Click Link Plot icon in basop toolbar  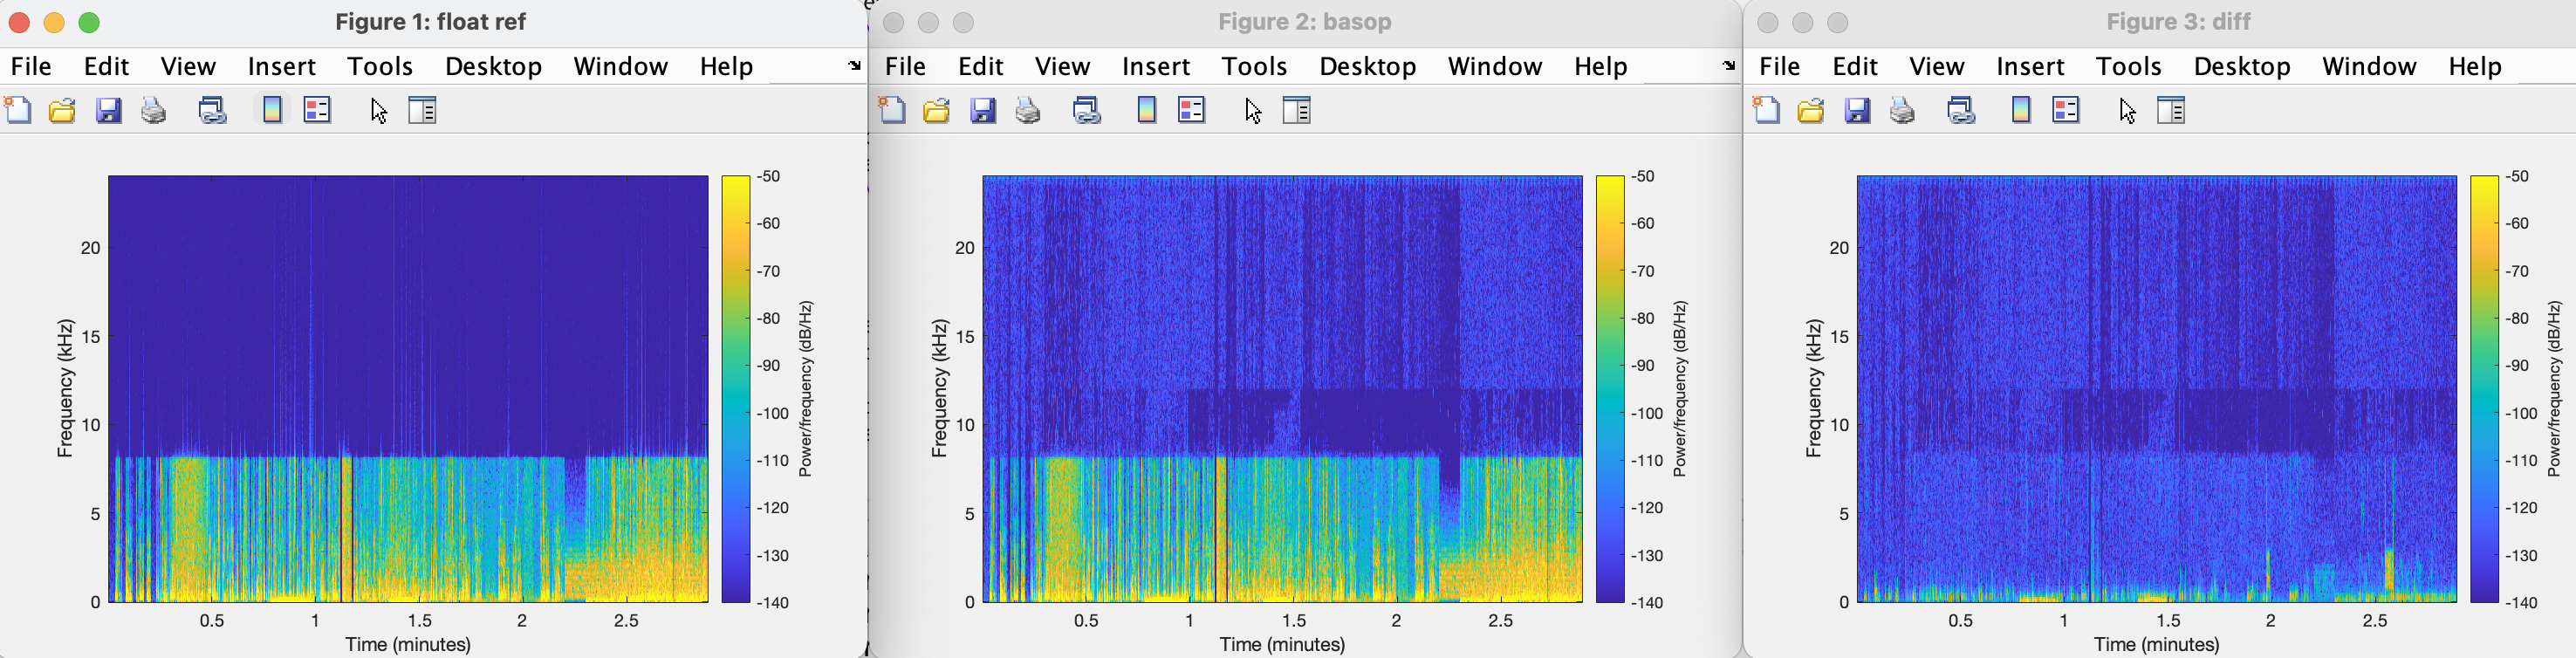point(1086,110)
